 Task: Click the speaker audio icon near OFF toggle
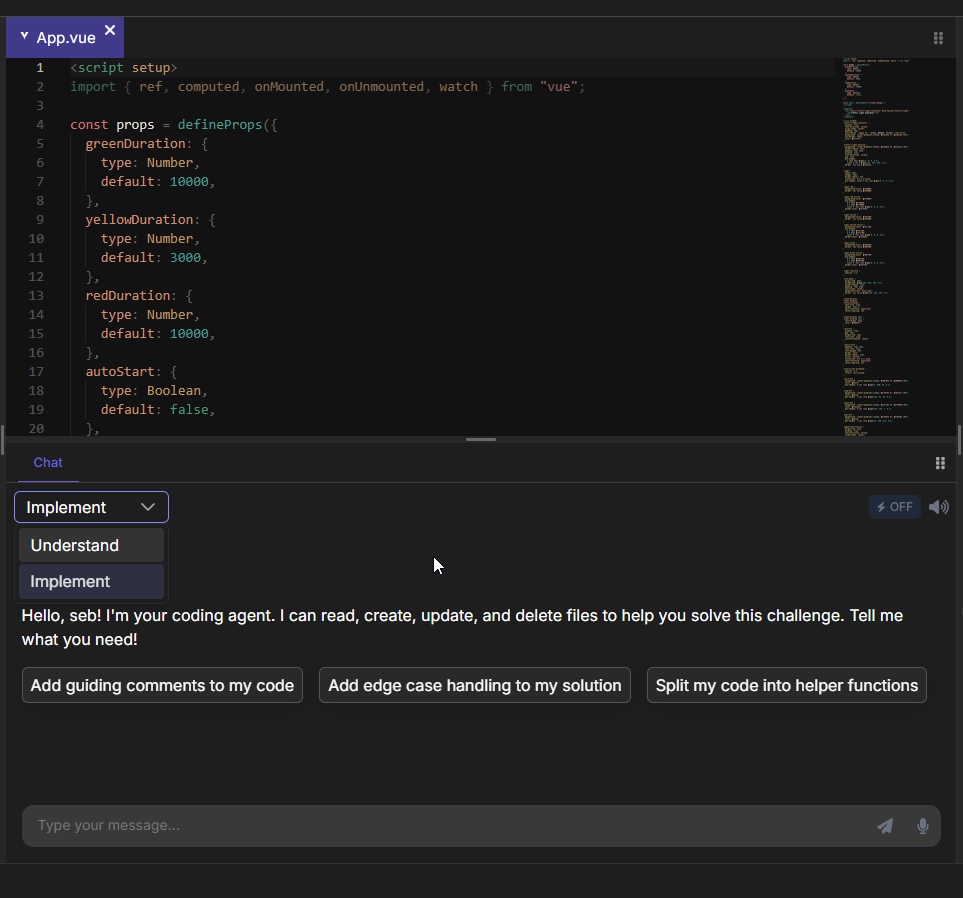(x=938, y=506)
